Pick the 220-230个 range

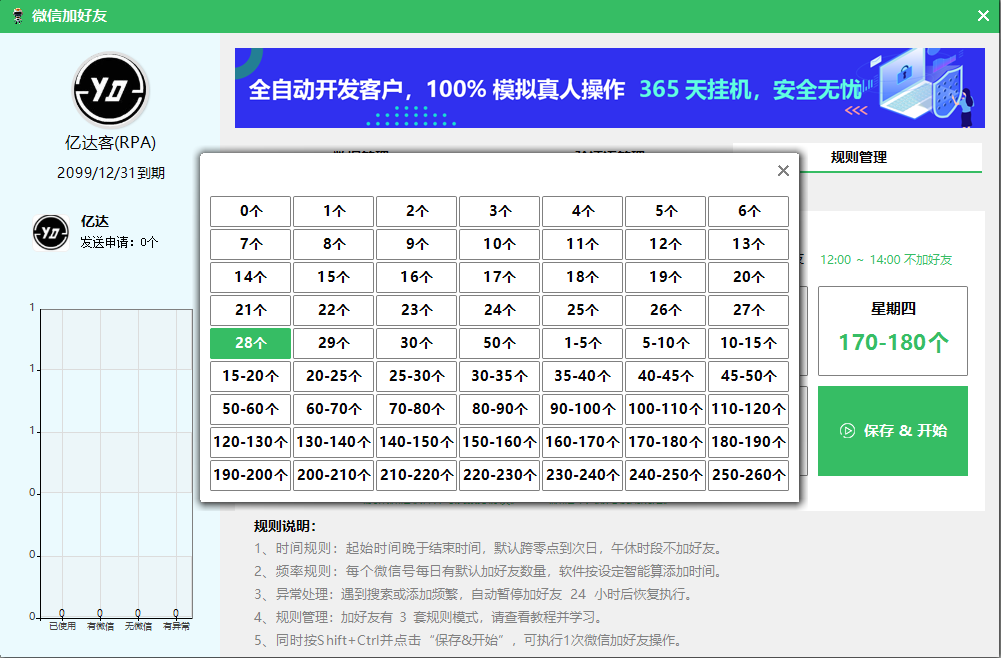499,475
